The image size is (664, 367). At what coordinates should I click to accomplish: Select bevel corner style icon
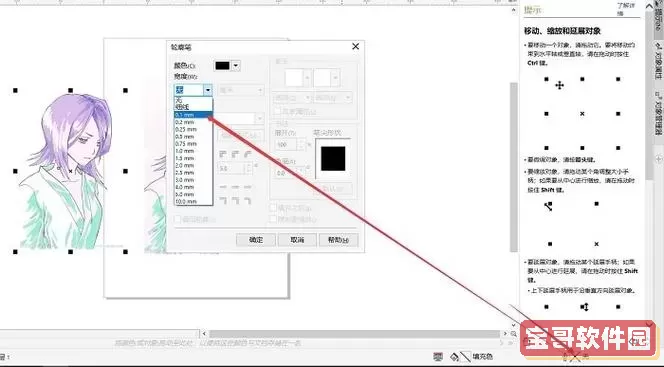click(248, 155)
